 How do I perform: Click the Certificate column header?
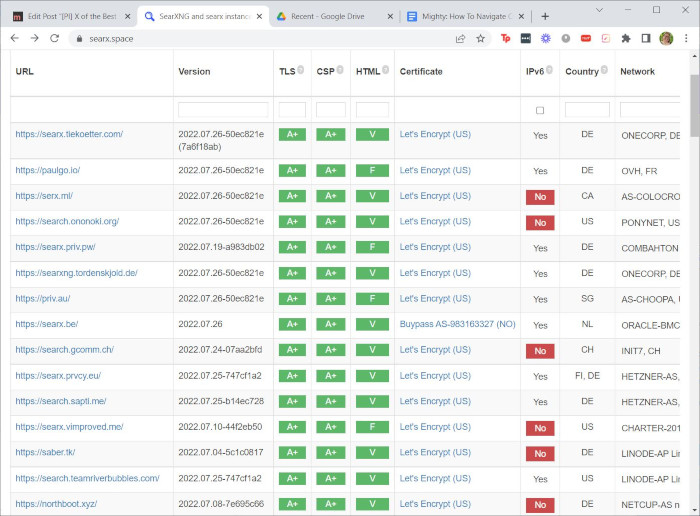pos(421,71)
